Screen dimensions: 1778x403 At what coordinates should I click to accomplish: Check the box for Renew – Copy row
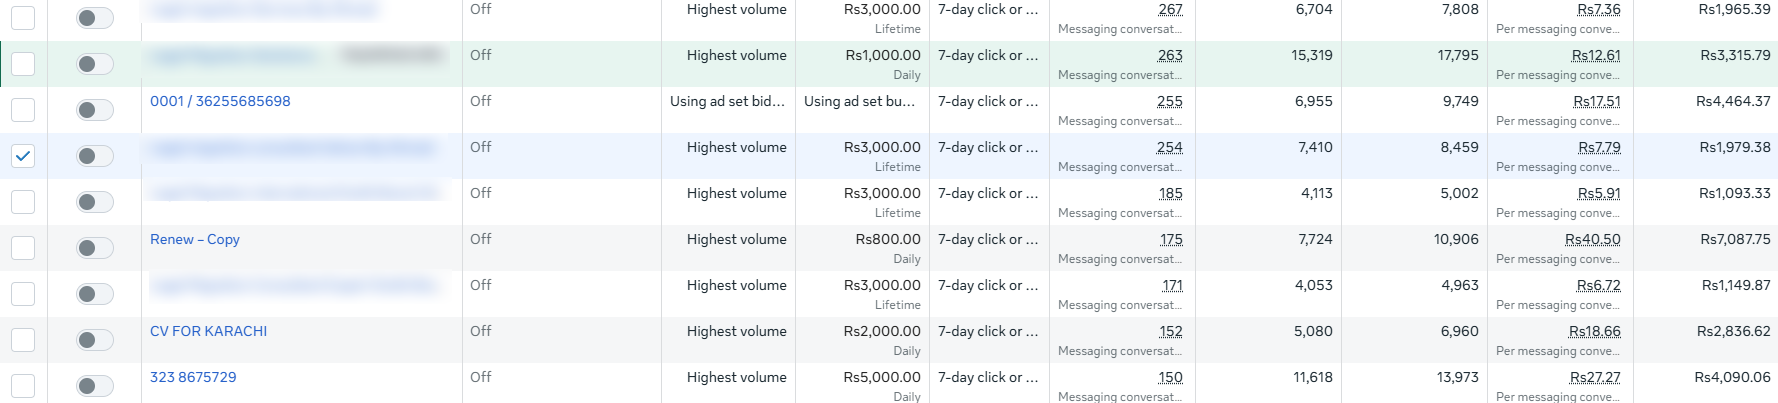pyautogui.click(x=23, y=248)
